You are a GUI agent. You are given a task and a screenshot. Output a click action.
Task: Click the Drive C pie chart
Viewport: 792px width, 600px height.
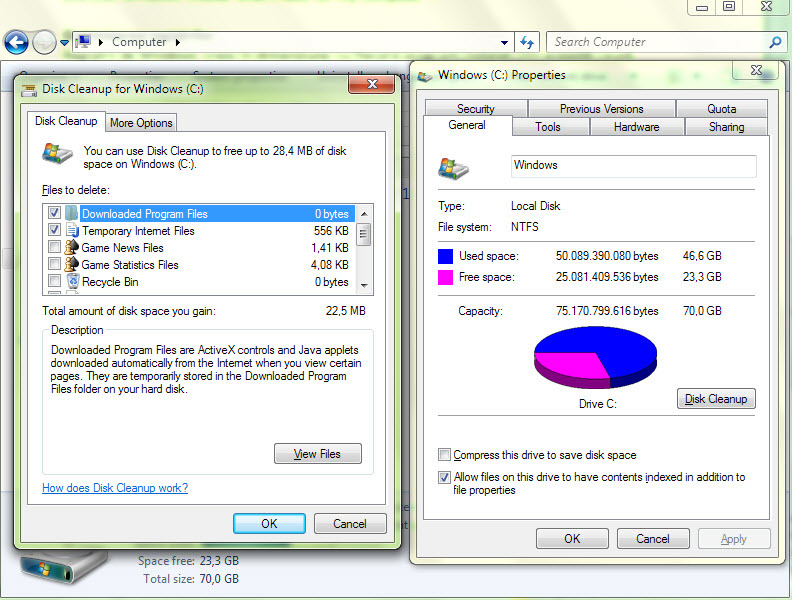point(596,357)
